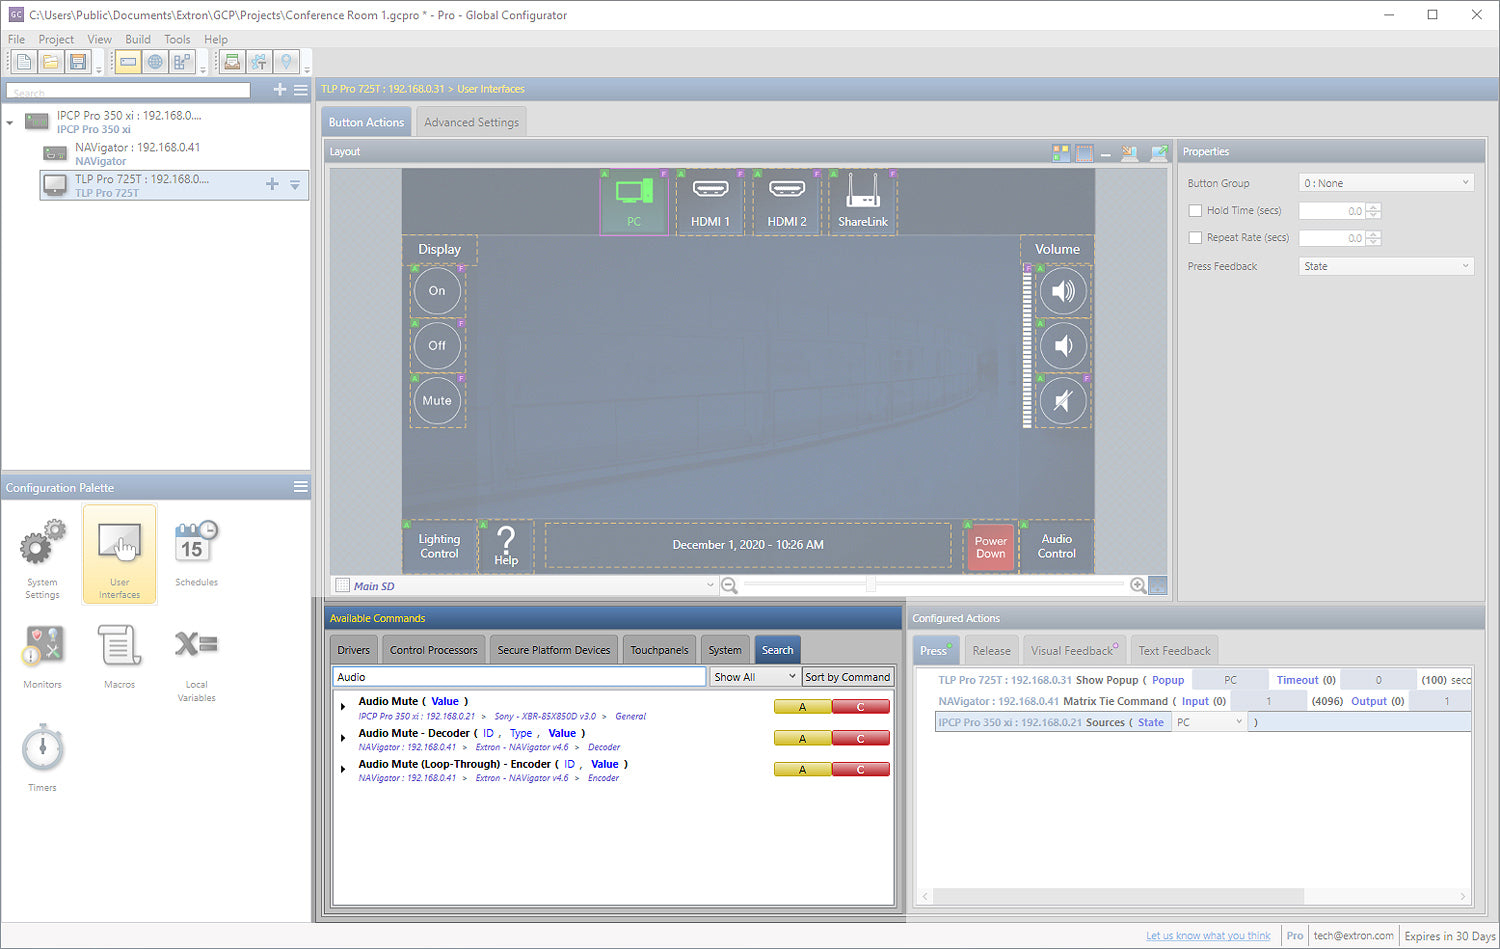Enable the Hold Time (secs) checkbox
The height and width of the screenshot is (949, 1500).
click(x=1195, y=211)
